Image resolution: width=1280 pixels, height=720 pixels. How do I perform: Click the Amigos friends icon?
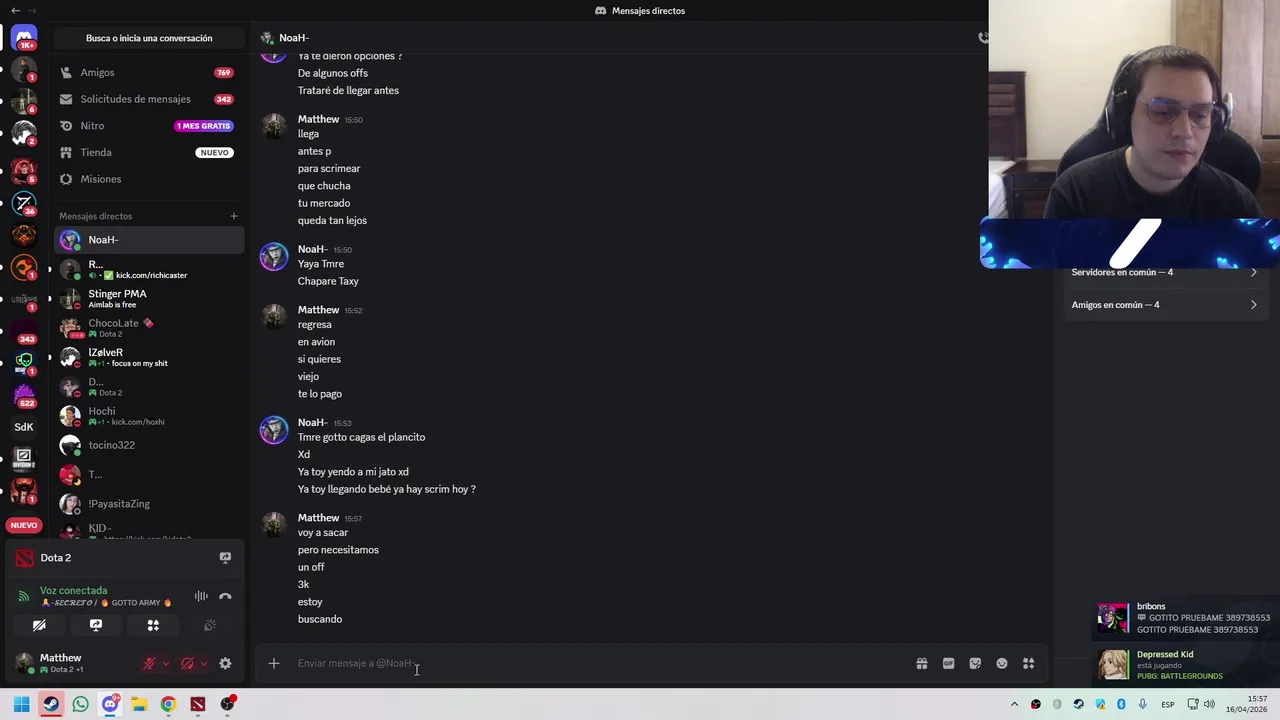[x=66, y=73]
